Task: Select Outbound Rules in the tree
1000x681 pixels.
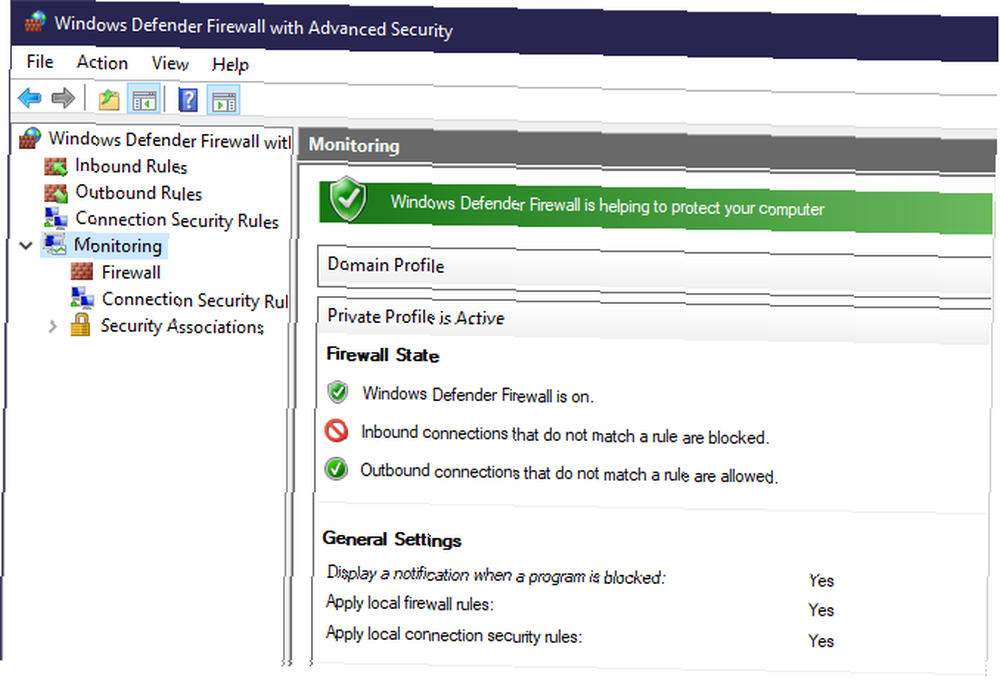Action: point(138,193)
